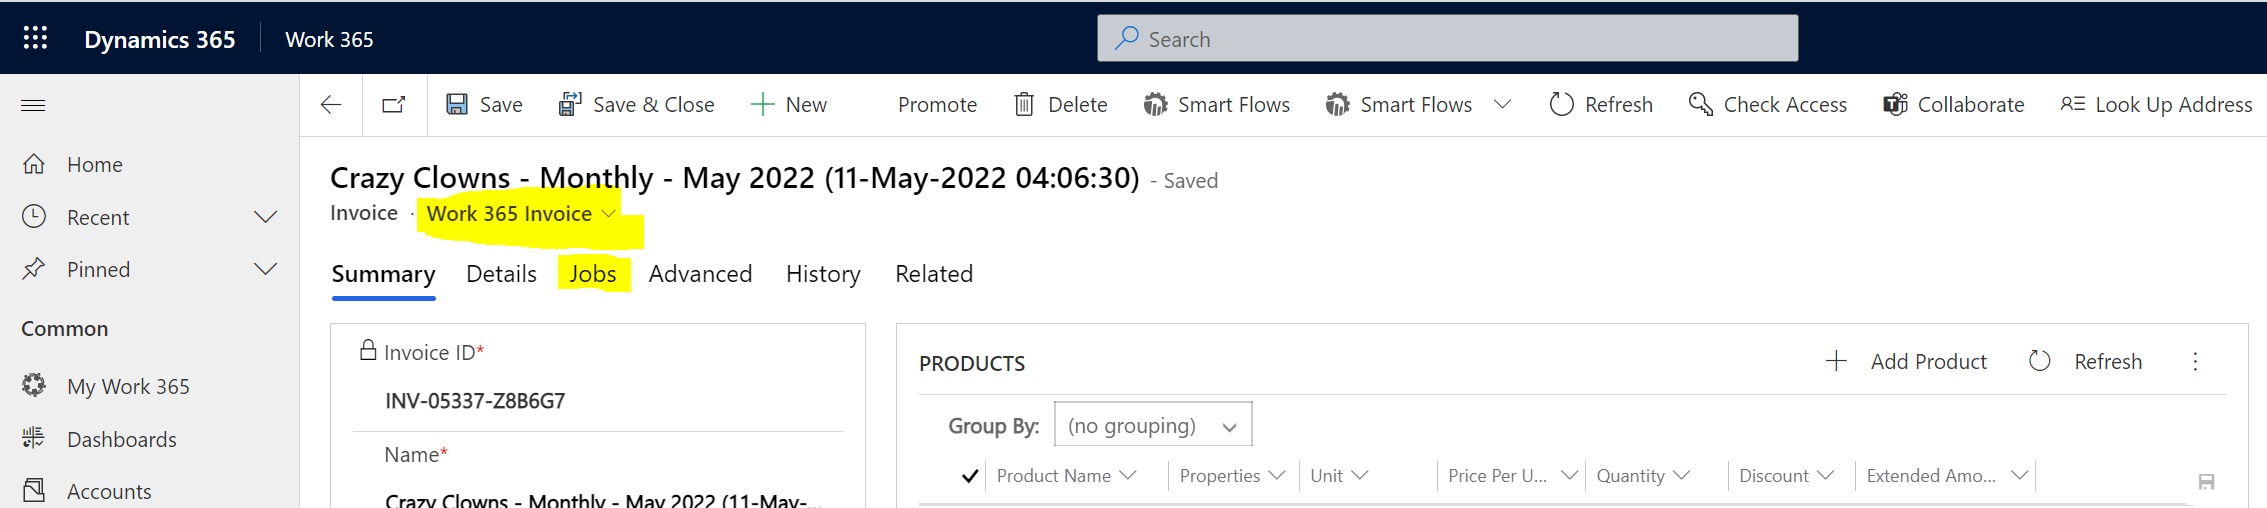Click the Check Access button label

[x=1785, y=105]
